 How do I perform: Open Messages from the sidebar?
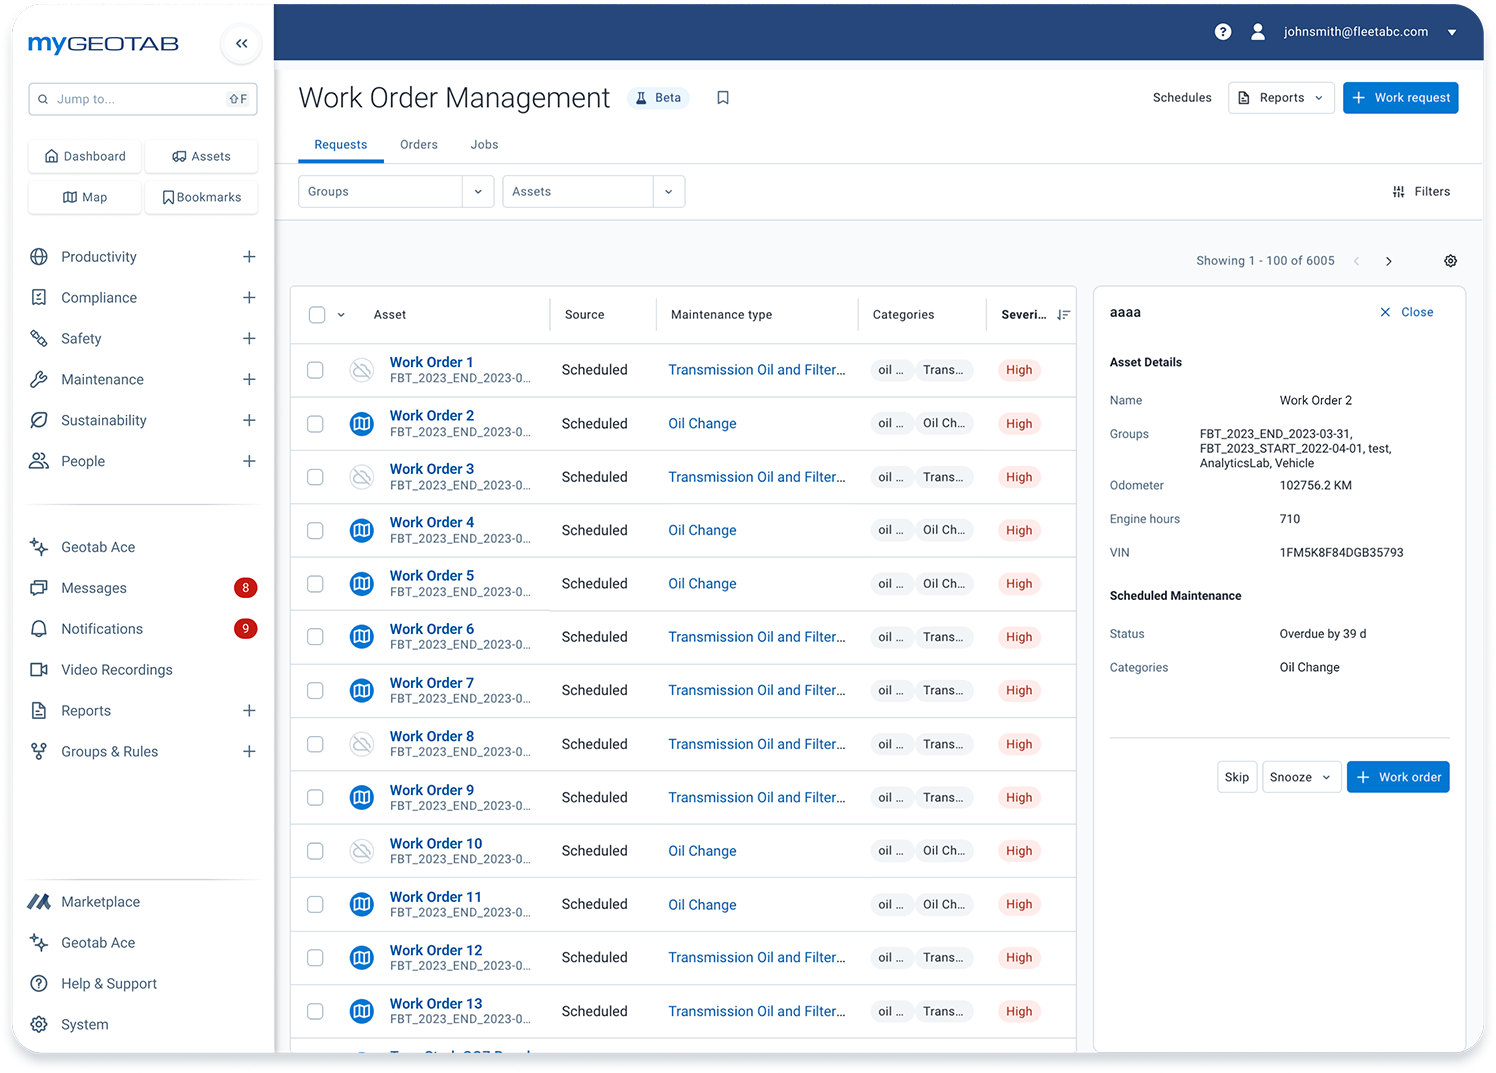[x=92, y=587]
